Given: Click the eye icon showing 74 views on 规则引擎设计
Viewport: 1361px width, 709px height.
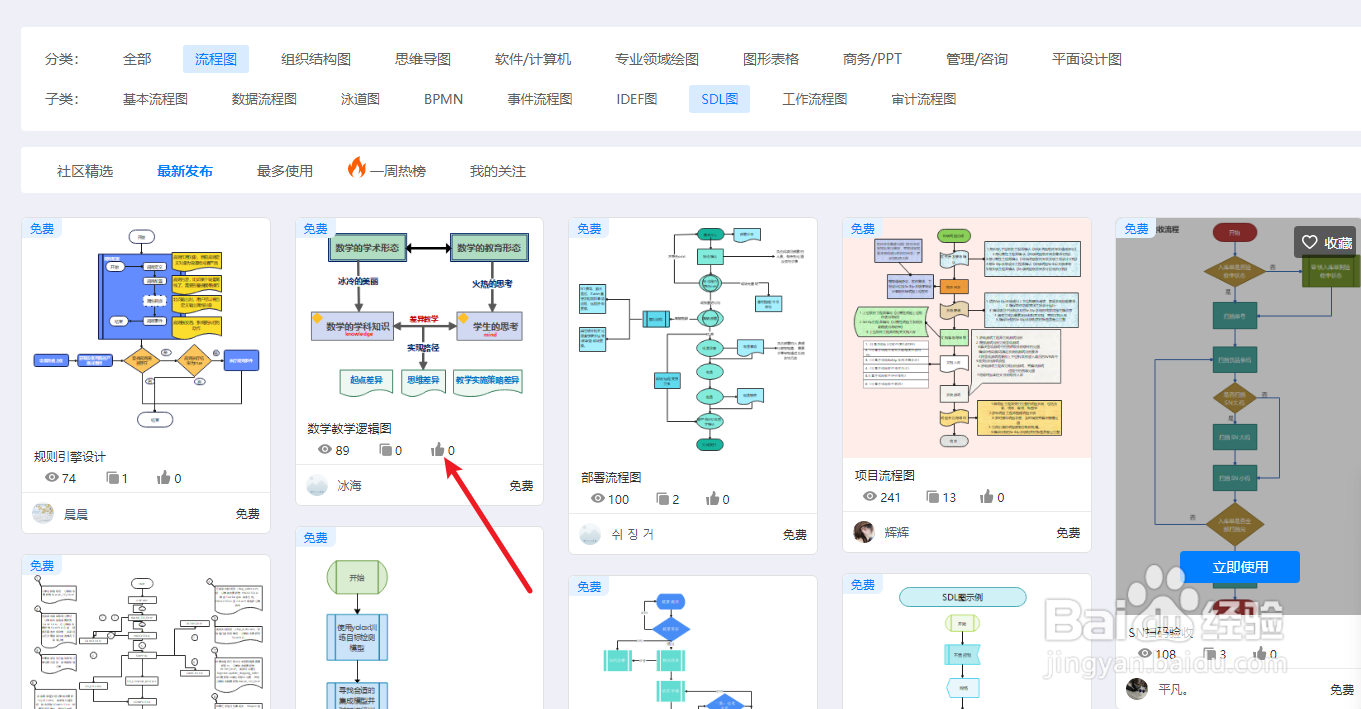Looking at the screenshot, I should [x=51, y=478].
